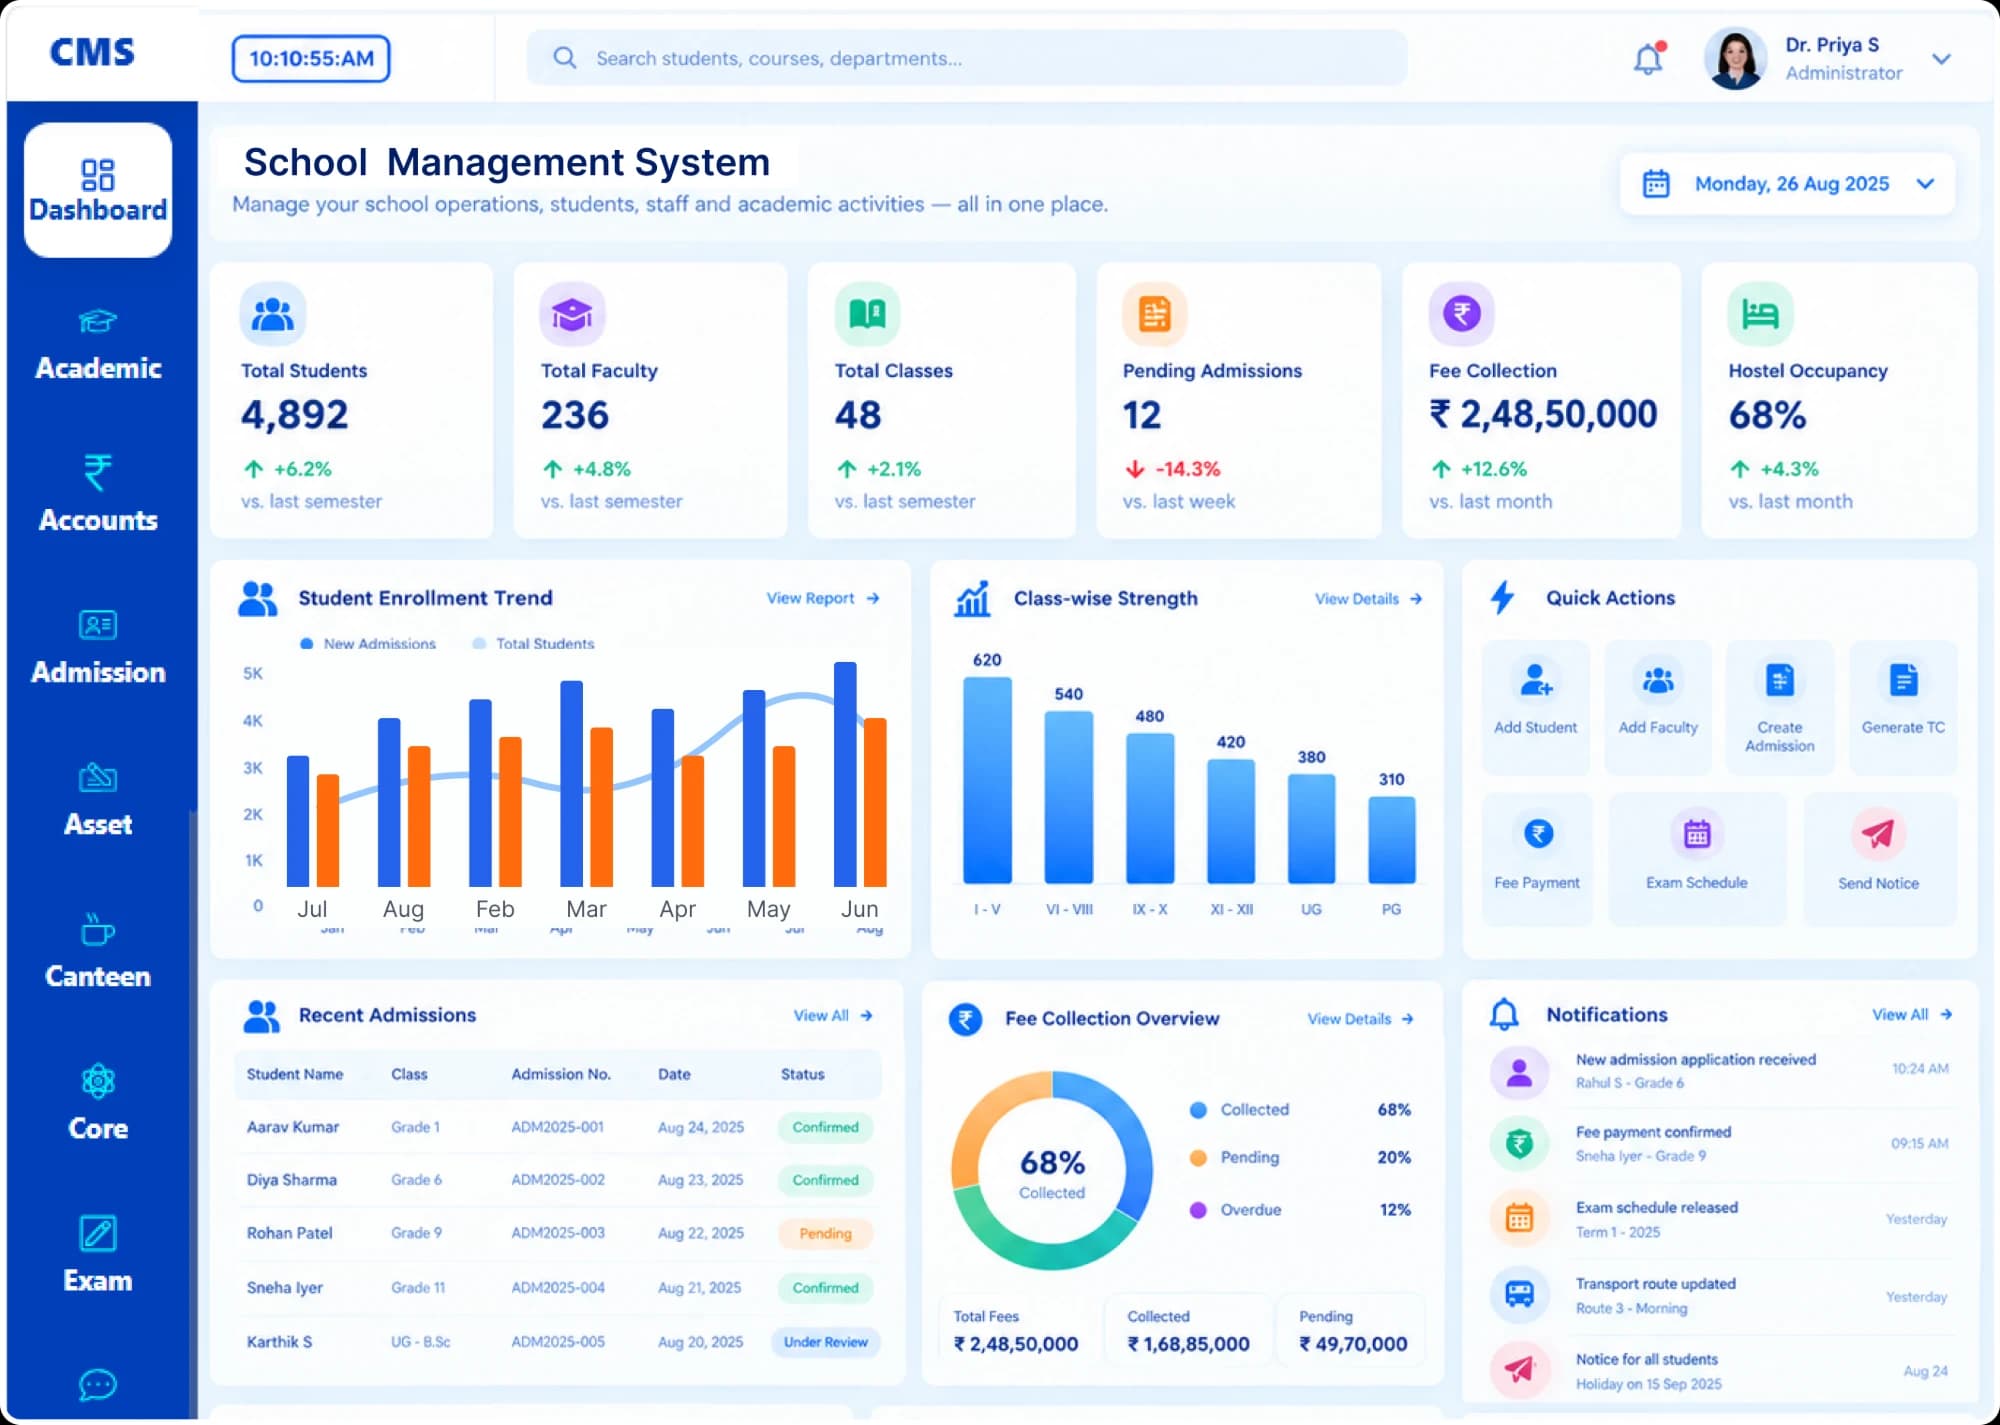Click View All in Notifications panel

tap(1912, 1014)
